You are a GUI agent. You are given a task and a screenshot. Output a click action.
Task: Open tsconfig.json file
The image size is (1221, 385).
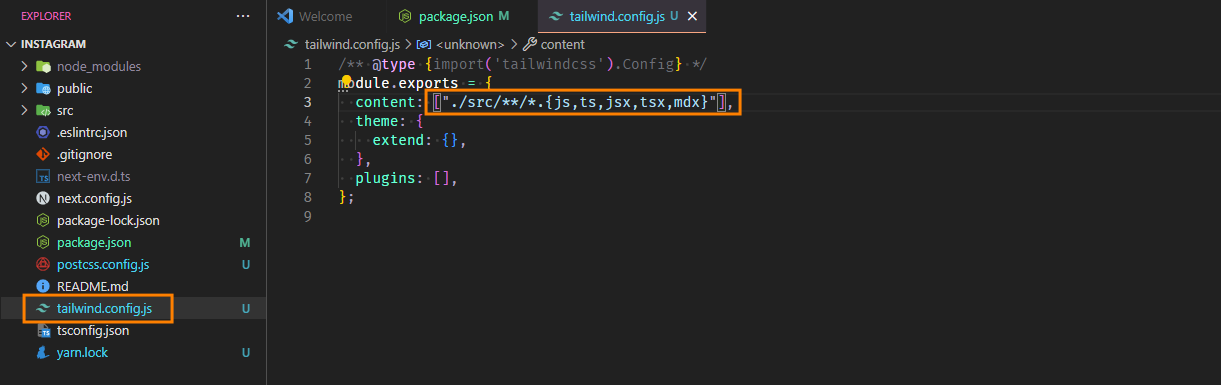pos(93,330)
